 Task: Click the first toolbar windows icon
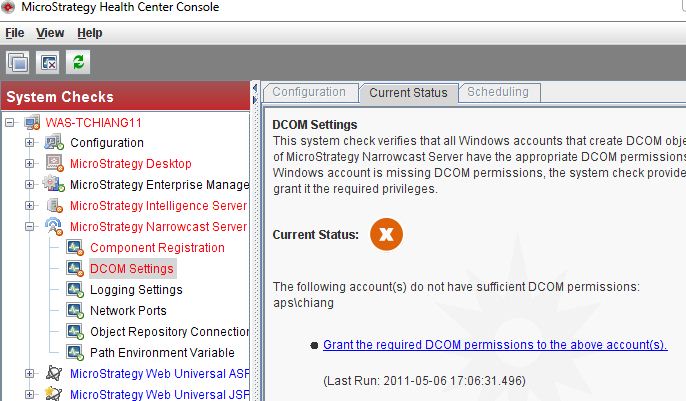[18, 62]
